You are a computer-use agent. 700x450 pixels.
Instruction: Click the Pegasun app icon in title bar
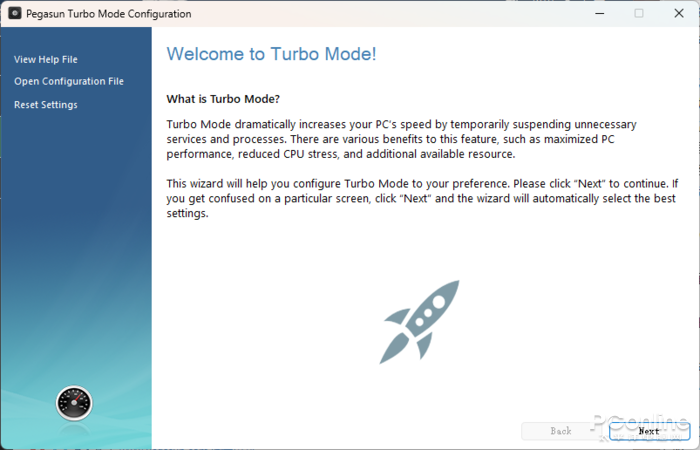tap(14, 13)
